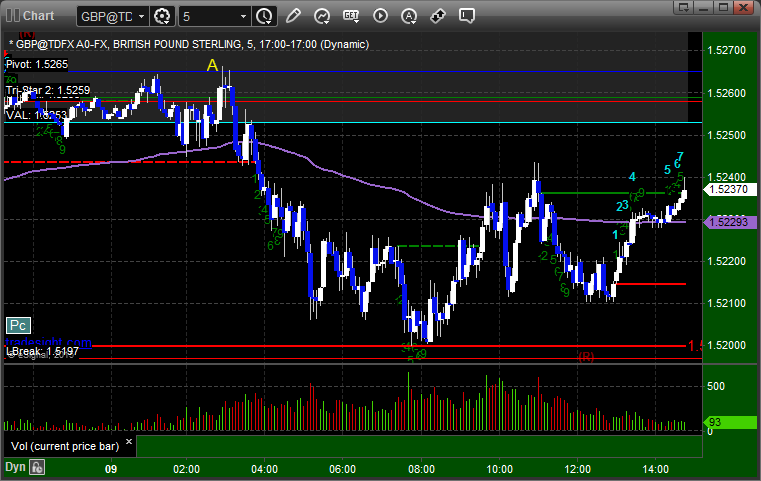The image size is (761, 481).
Task: Click the Pivot: 1.5265 label
Action: click(x=37, y=64)
